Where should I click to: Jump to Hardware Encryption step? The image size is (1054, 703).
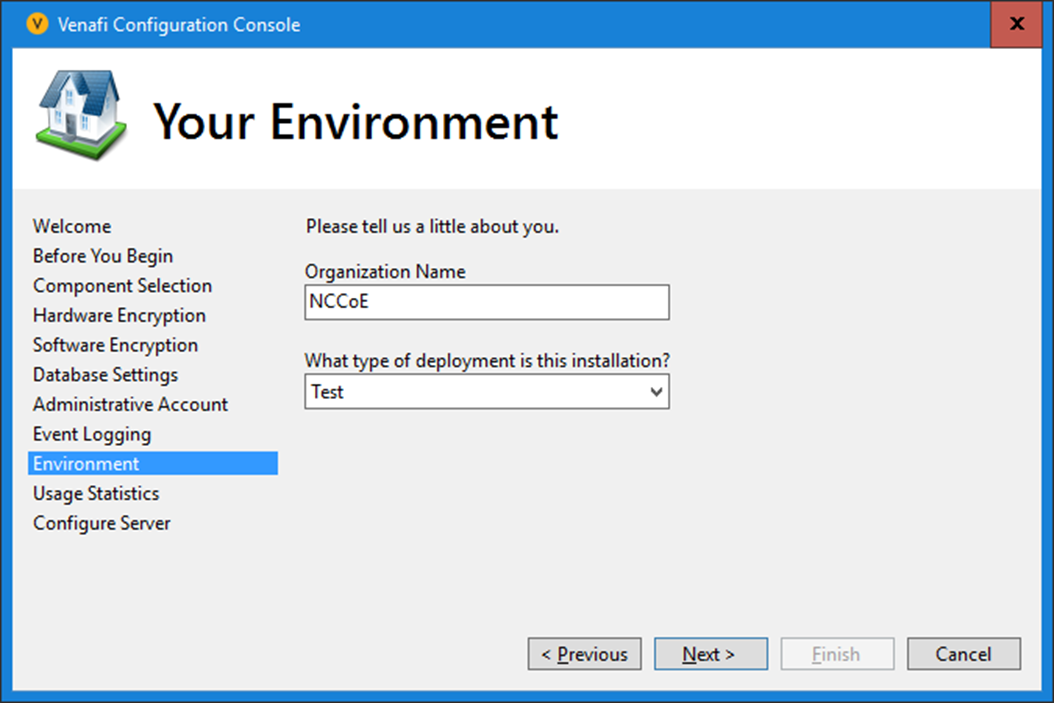(119, 315)
